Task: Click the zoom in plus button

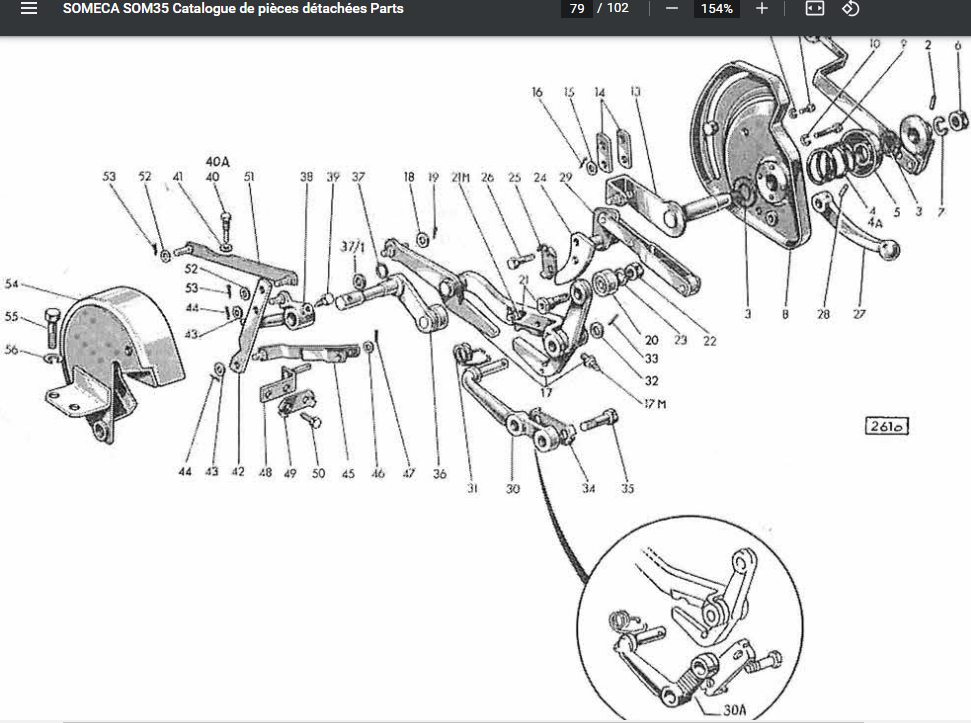Action: click(762, 9)
